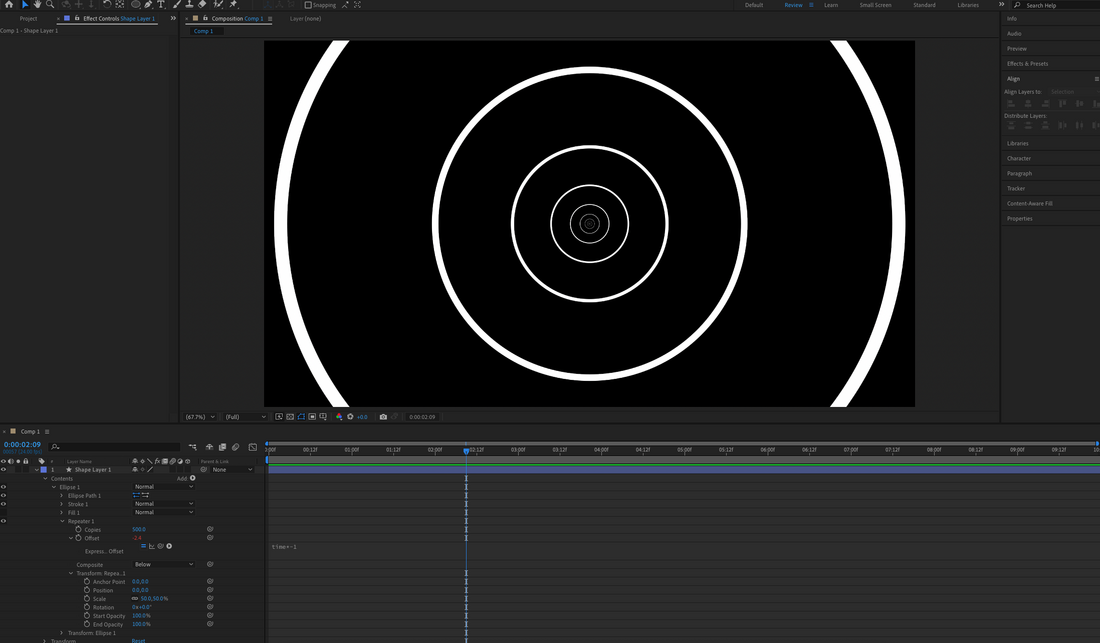Click the Reset link for Transform
This screenshot has height=643, width=1100.
click(x=138, y=640)
